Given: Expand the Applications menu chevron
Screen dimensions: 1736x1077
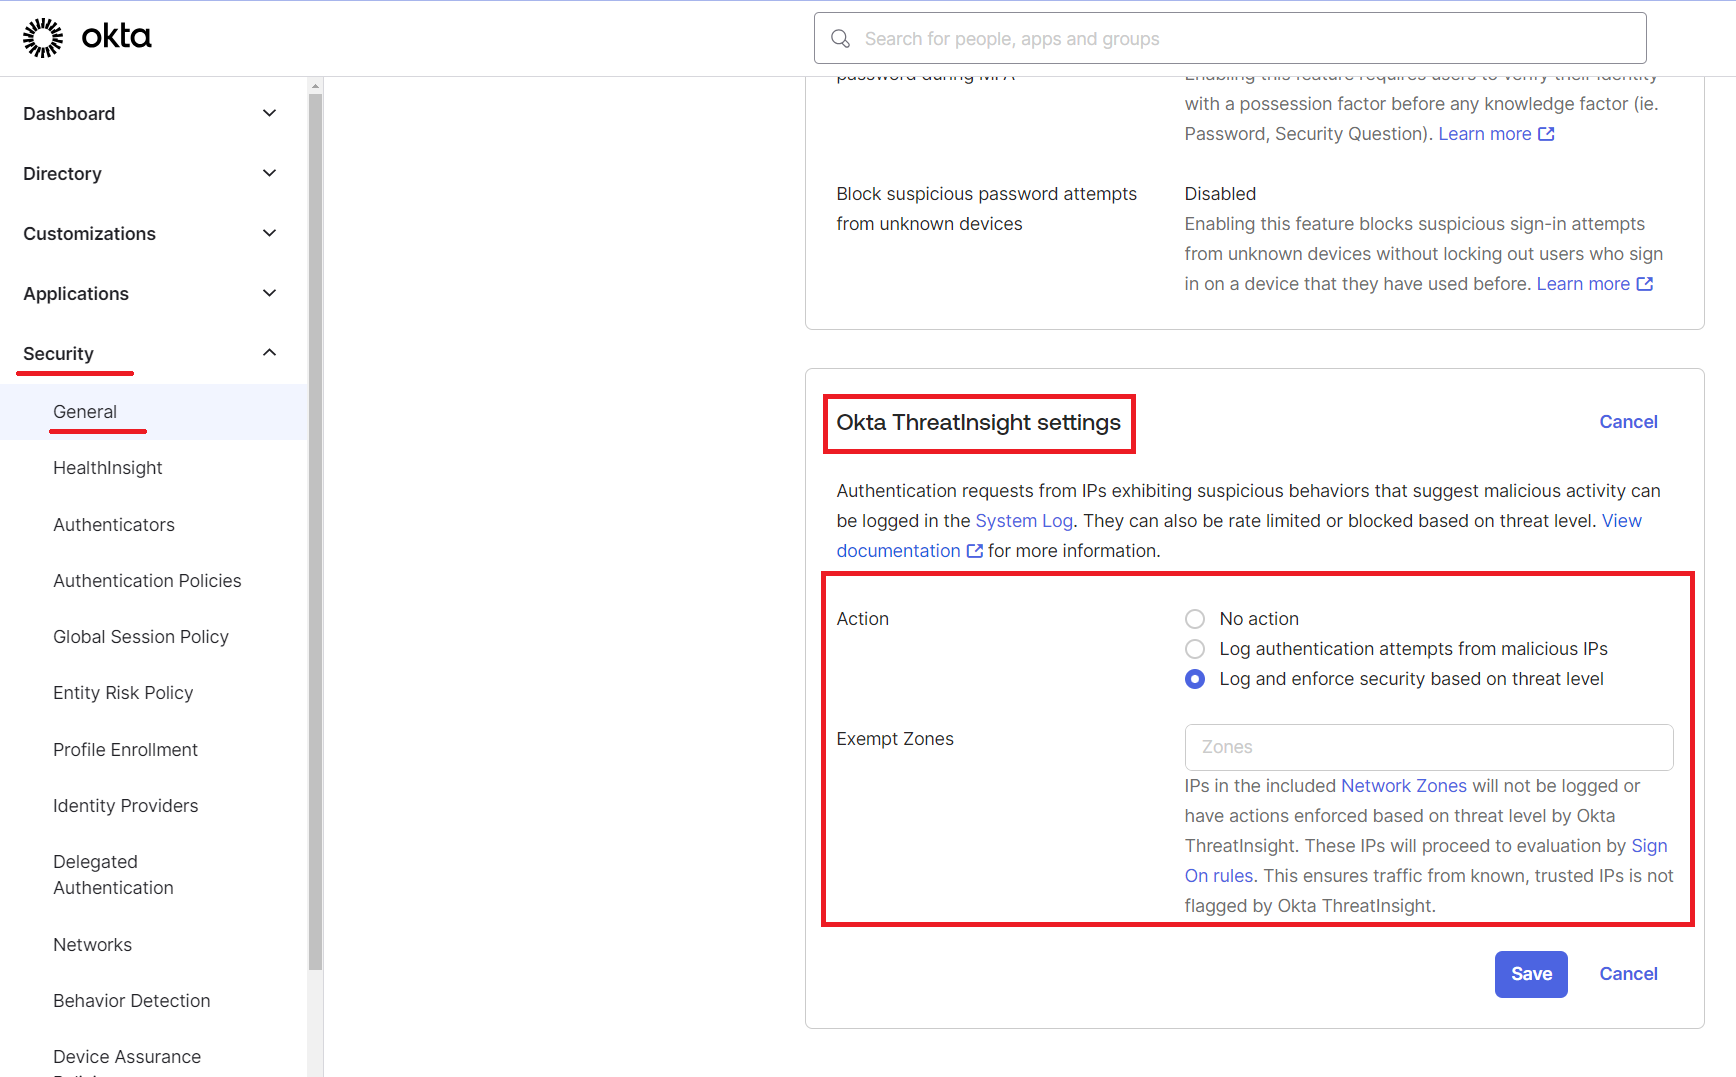Looking at the screenshot, I should [x=269, y=294].
